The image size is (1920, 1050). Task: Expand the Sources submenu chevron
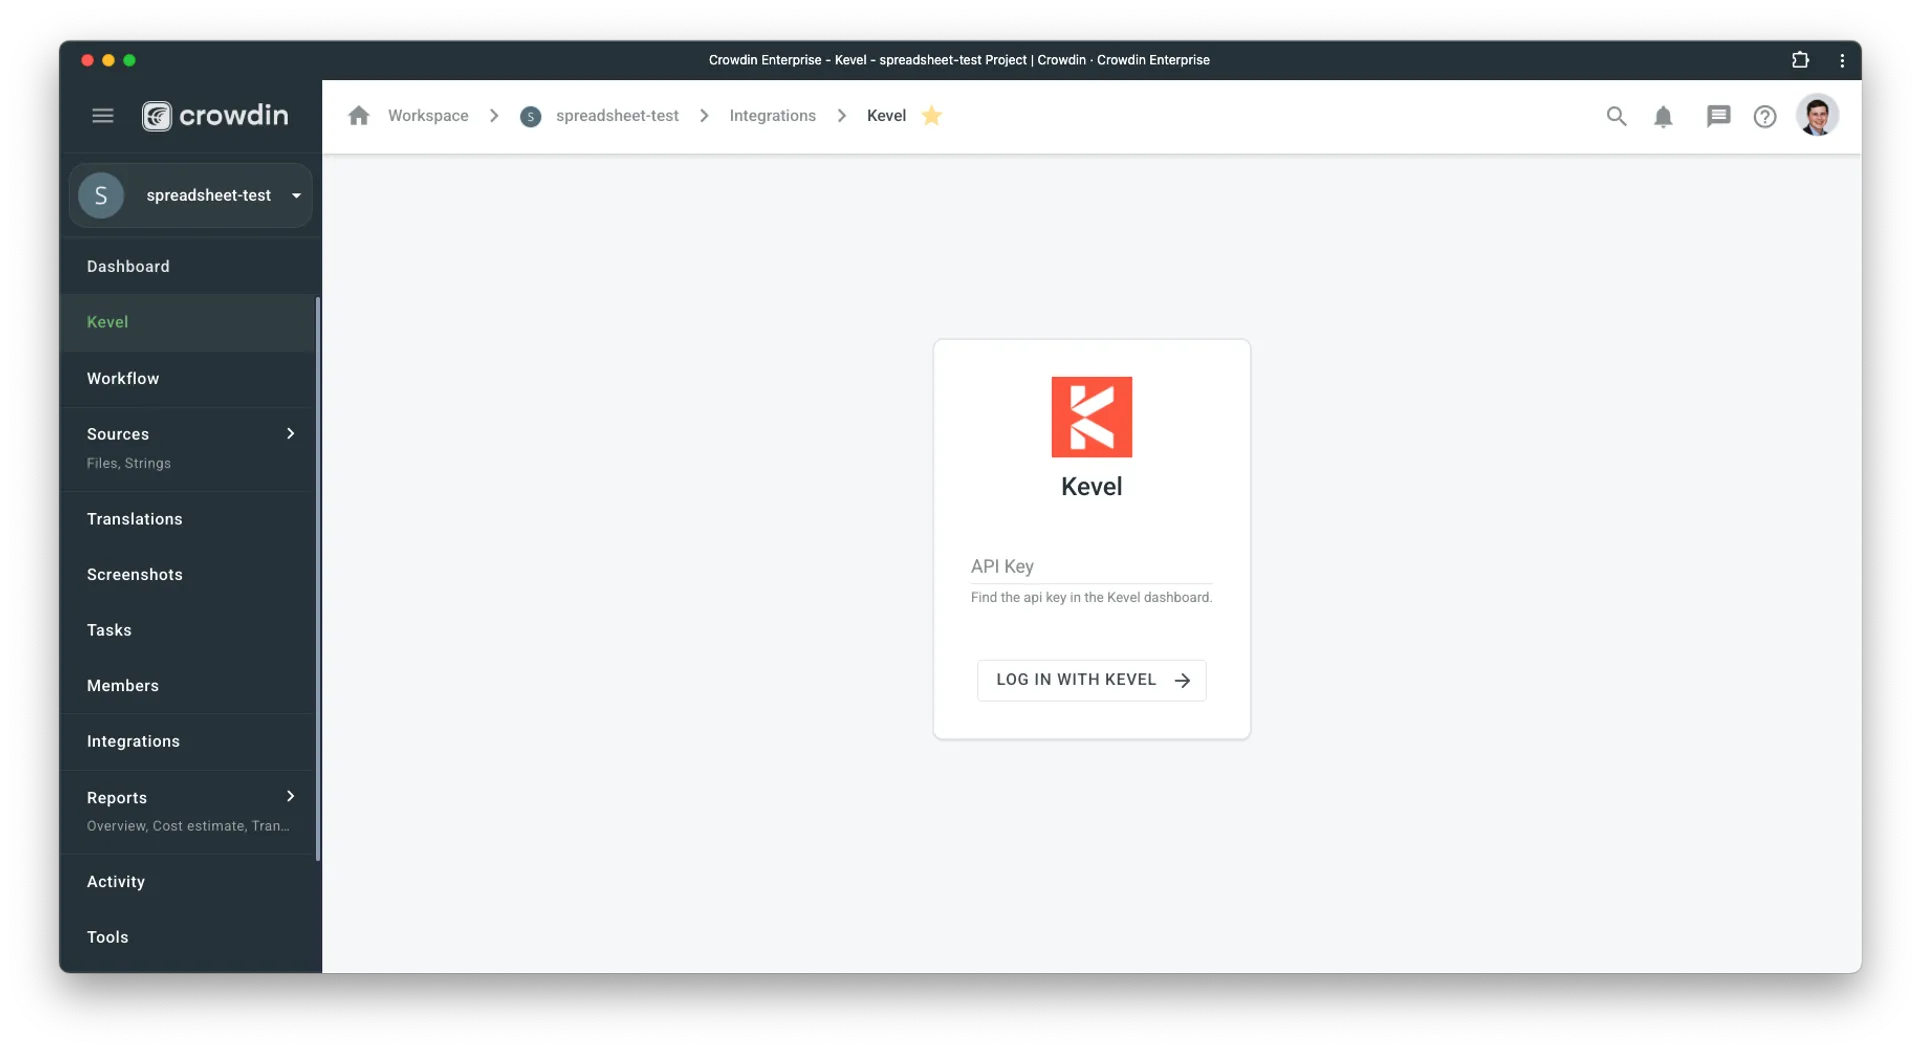[291, 434]
